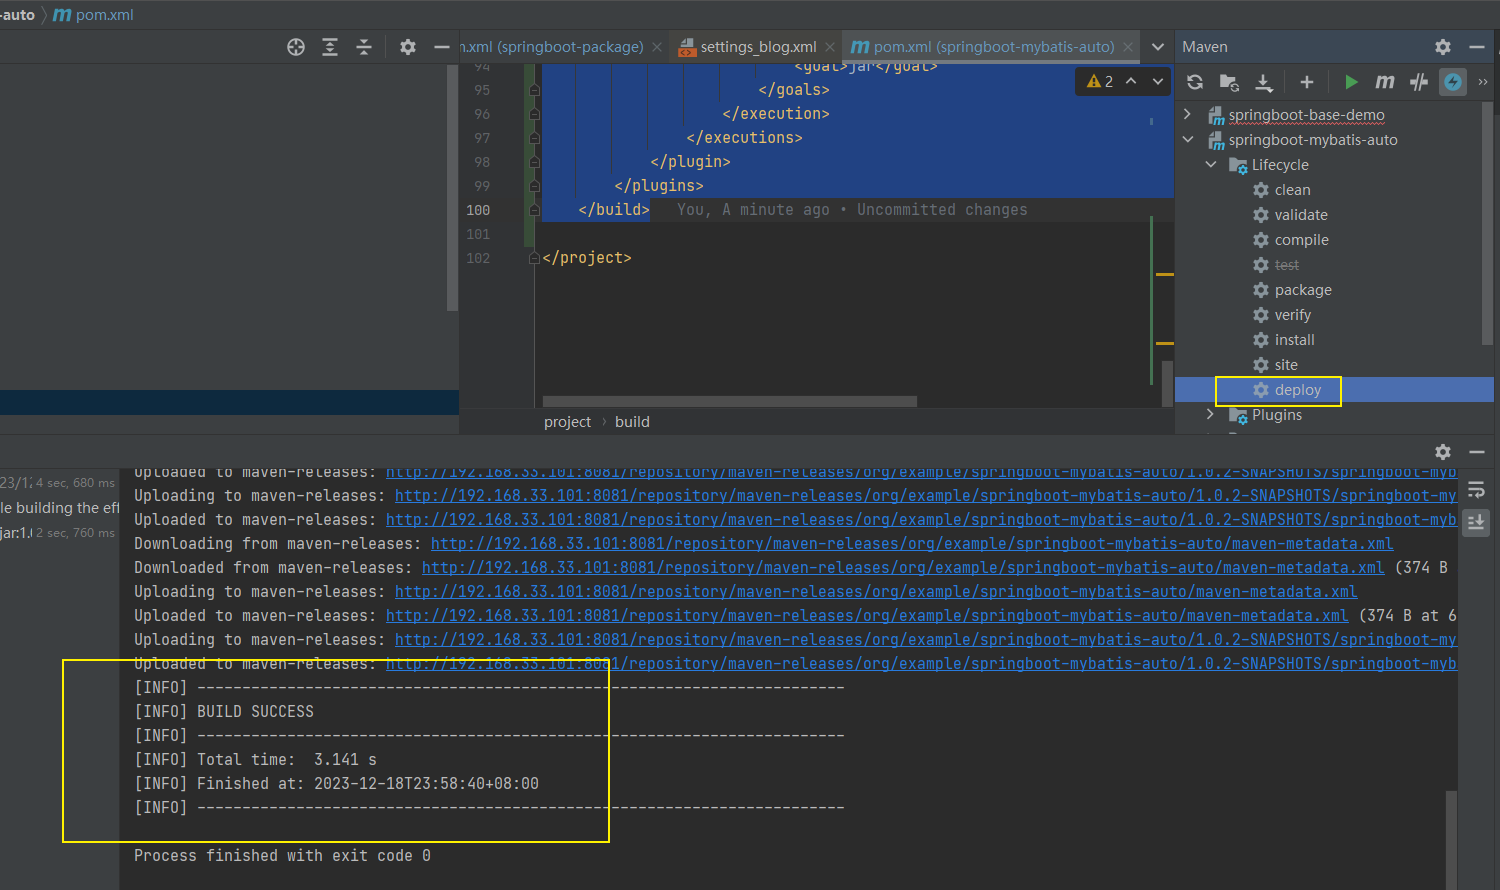This screenshot has height=890, width=1500.
Task: Select disabled test lifecycle phase
Action: coord(1287,265)
